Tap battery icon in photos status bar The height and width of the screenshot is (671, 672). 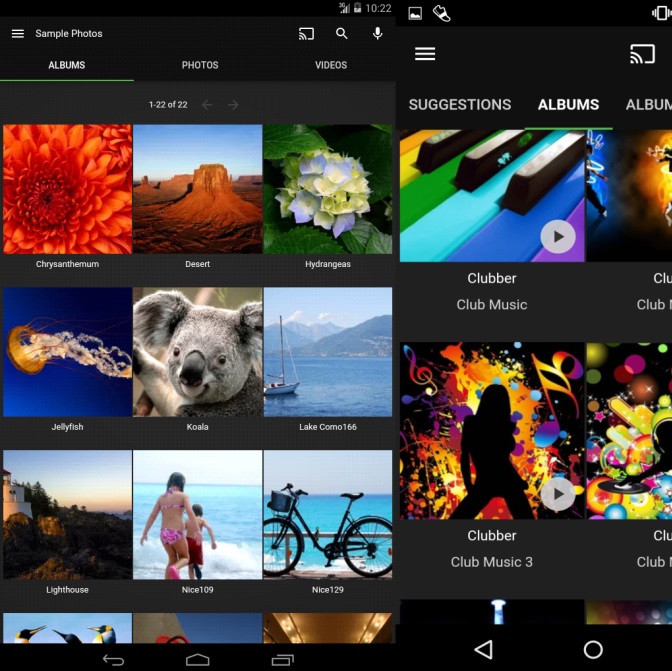click(357, 8)
